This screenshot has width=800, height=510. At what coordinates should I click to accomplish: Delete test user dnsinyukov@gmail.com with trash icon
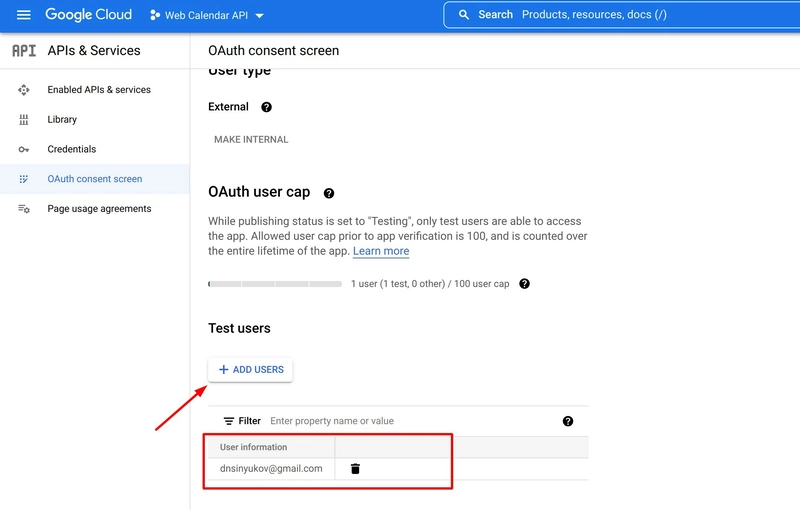[x=355, y=468]
